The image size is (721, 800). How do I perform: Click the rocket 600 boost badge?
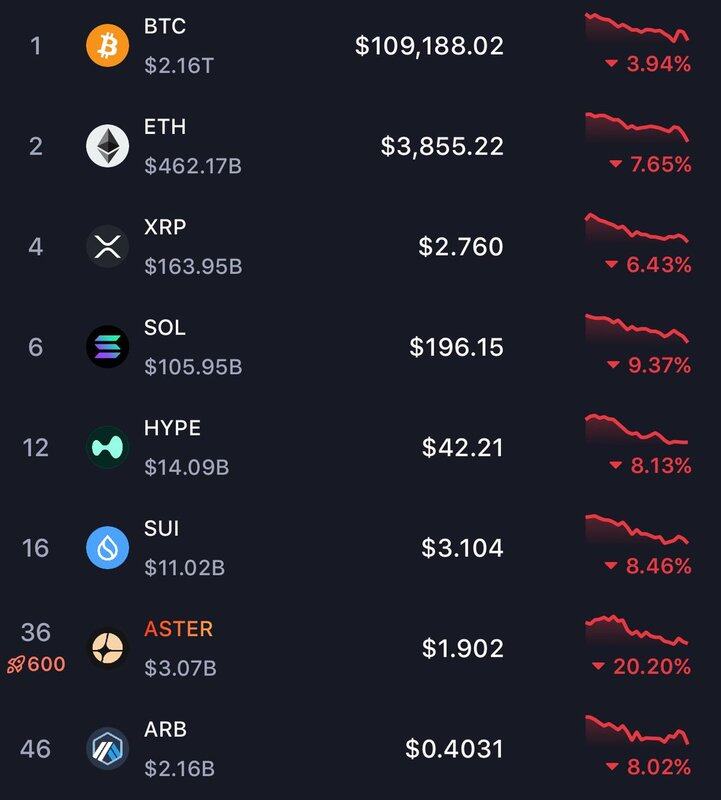point(36,664)
